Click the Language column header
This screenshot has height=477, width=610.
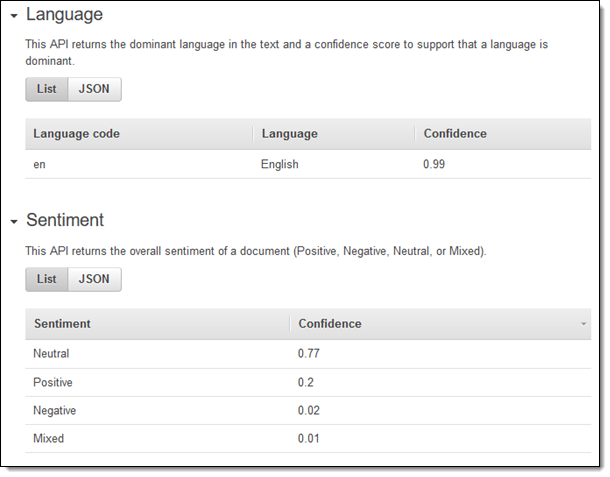289,134
